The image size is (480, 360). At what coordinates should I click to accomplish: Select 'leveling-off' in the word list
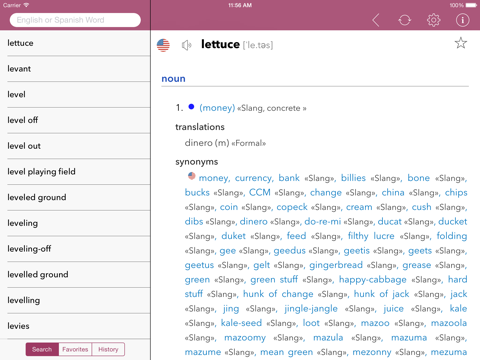75,249
